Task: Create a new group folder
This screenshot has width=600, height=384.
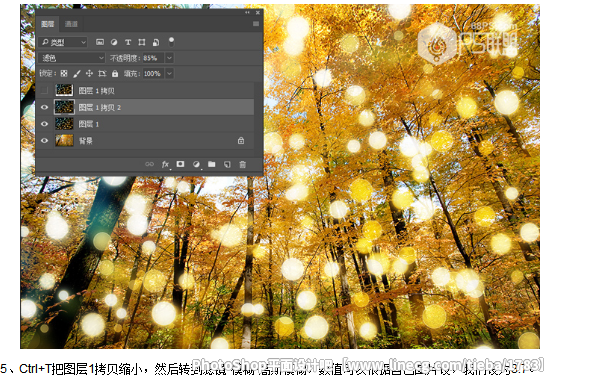Action: (x=212, y=164)
